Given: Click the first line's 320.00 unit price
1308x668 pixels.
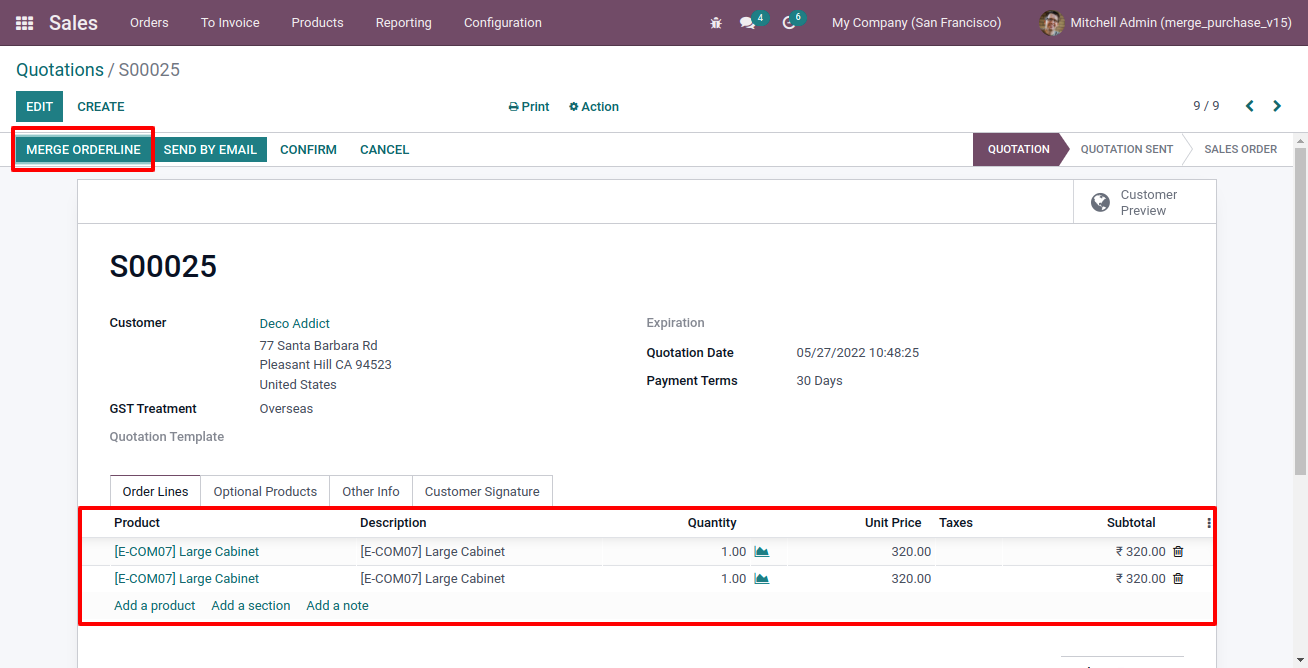Looking at the screenshot, I should tap(911, 552).
